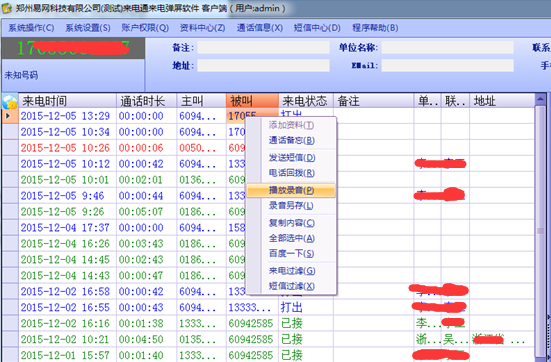Open the 账户权限(Q) menu

click(145, 28)
